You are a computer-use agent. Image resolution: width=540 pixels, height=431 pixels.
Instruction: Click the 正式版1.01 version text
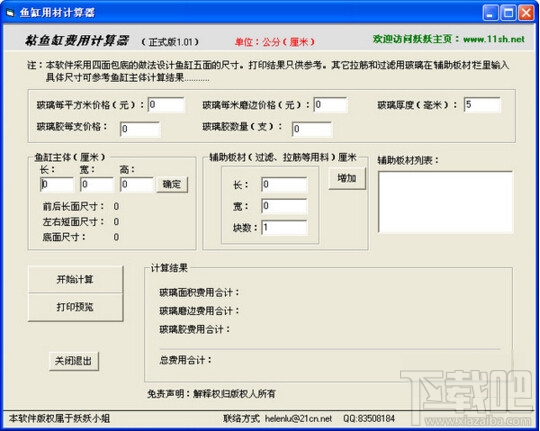click(170, 42)
